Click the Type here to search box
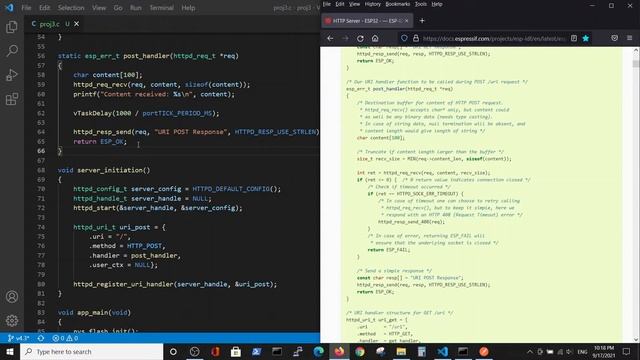The width and height of the screenshot is (640, 360). point(91,351)
